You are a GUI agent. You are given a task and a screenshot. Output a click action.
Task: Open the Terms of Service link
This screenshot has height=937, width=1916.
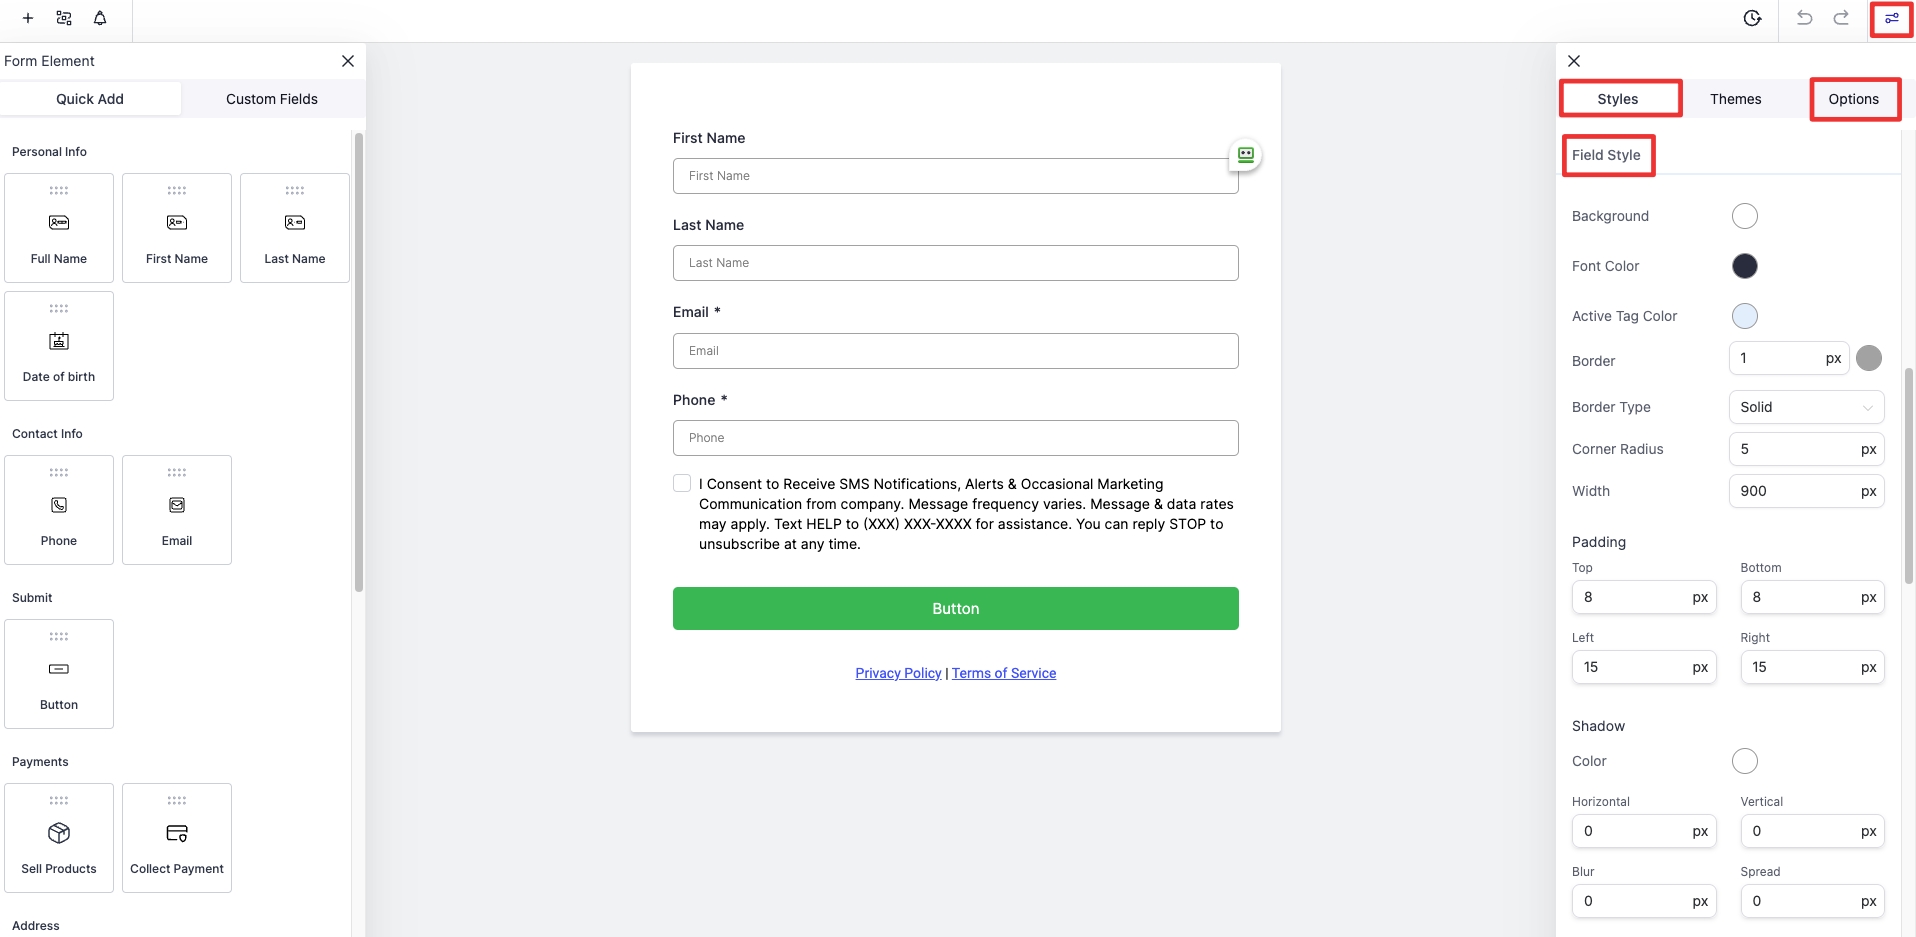point(1004,673)
